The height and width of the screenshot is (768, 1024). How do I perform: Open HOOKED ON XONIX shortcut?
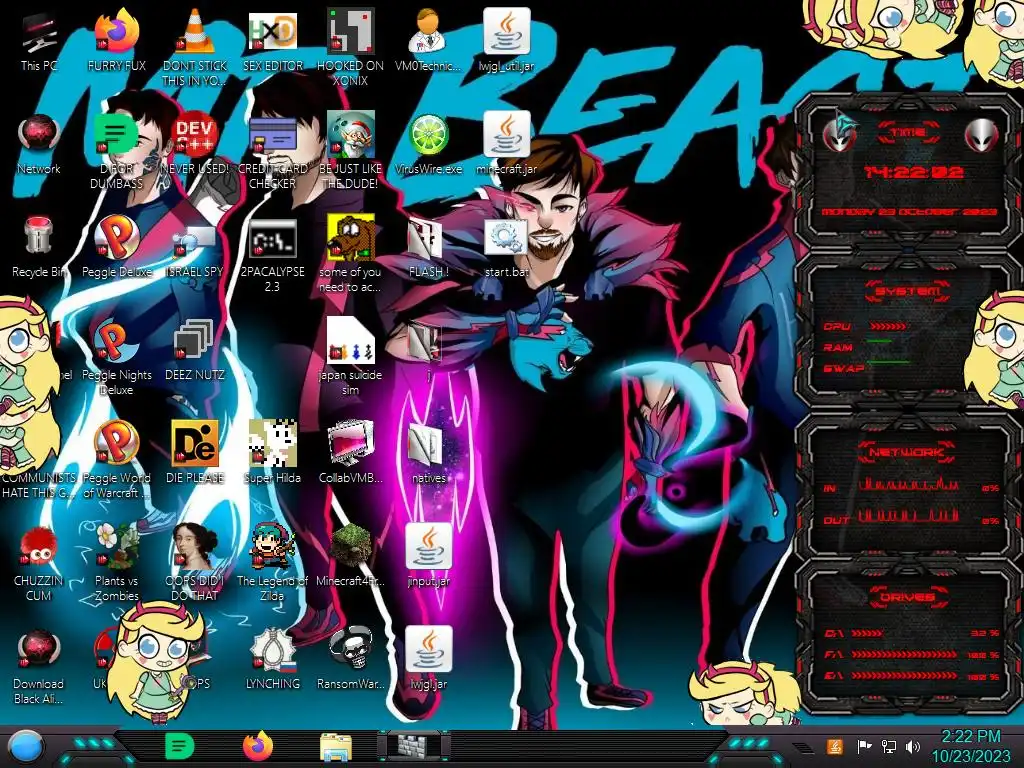click(351, 46)
